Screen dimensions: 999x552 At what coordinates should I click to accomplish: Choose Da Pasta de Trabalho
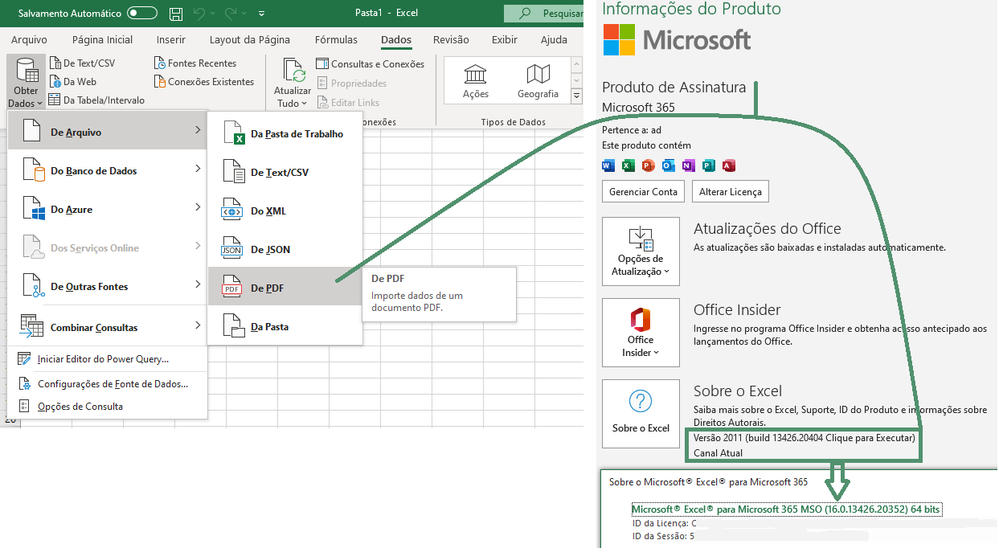pos(285,134)
